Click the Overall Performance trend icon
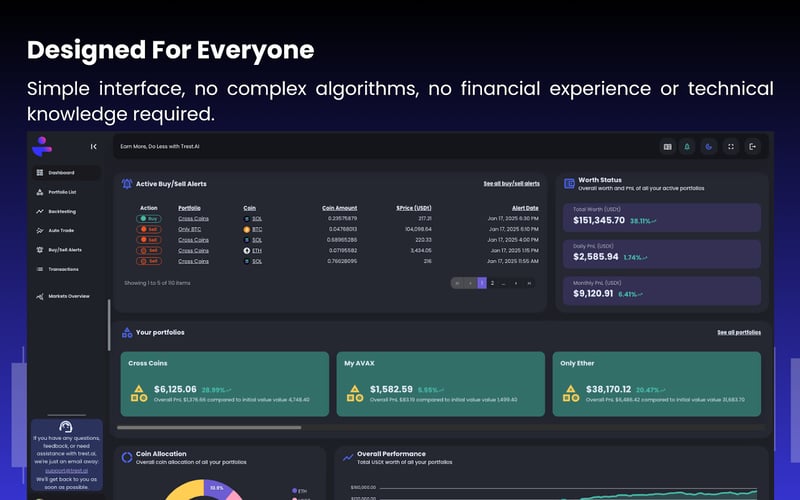Screen dimensions: 800x500 pos(348,458)
